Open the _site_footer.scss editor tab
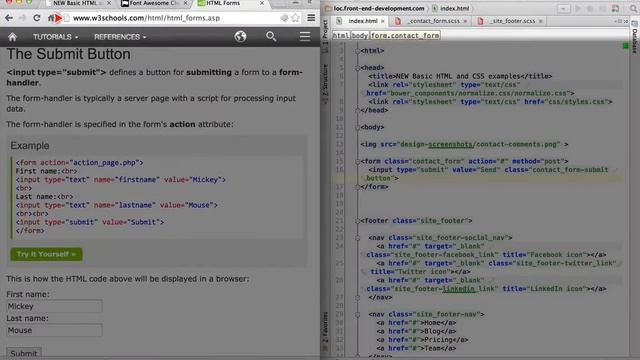This screenshot has height=360, width=640. [510, 21]
